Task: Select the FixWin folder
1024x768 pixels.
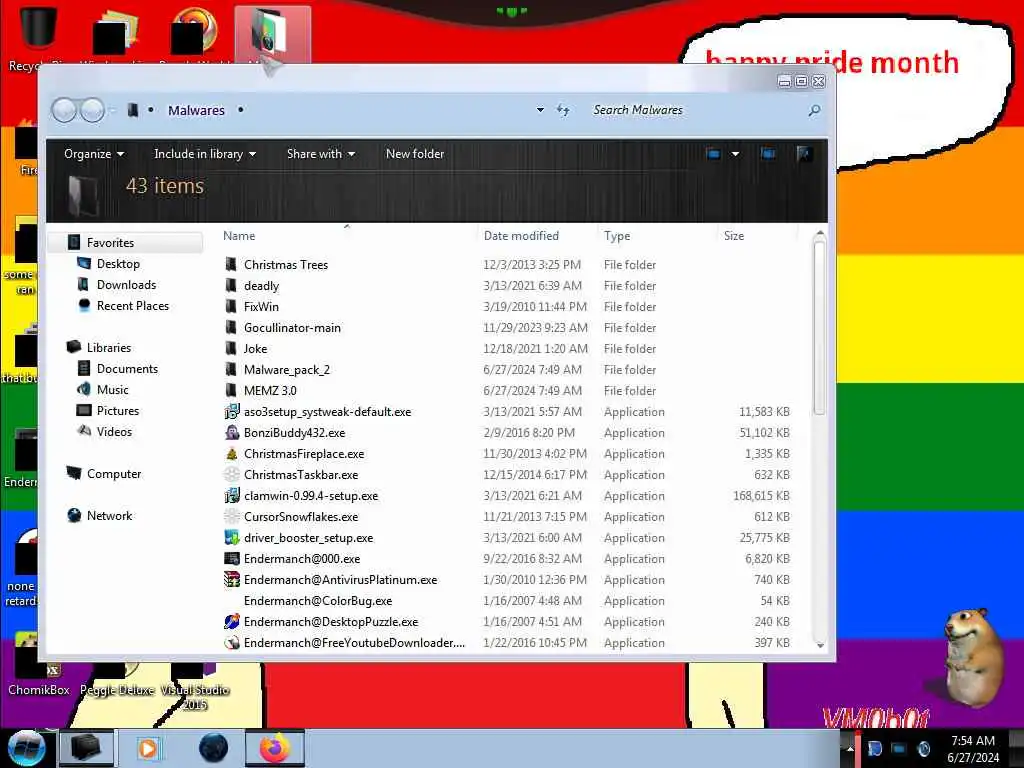Action: [261, 307]
